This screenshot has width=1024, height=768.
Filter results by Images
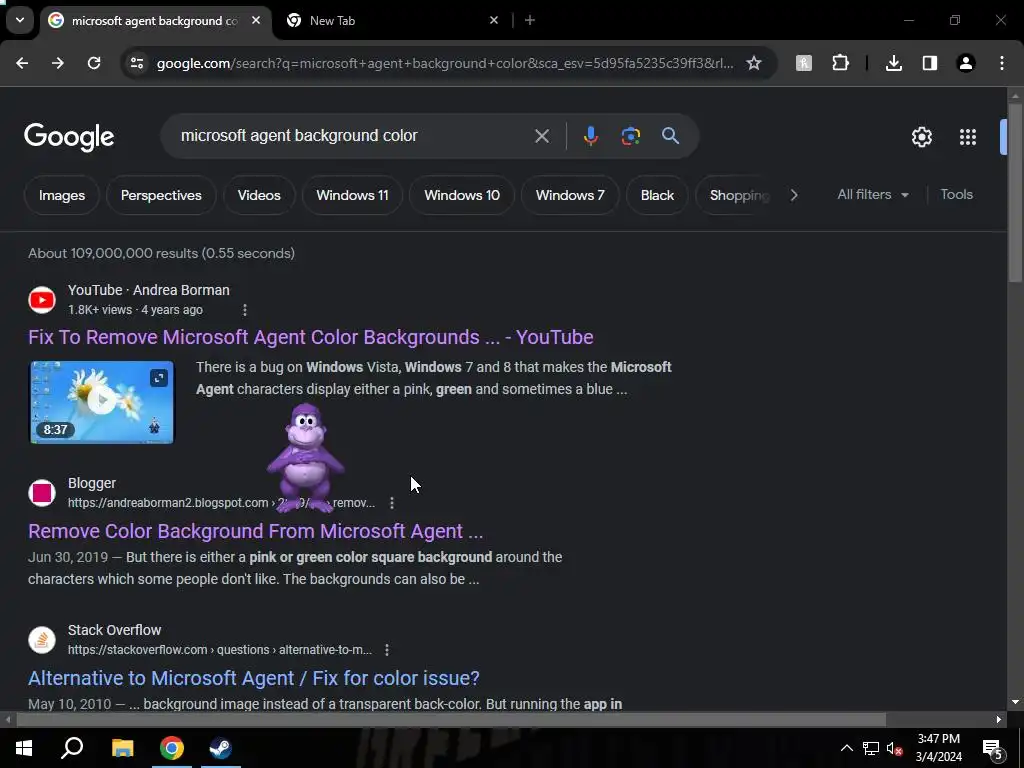click(x=62, y=195)
